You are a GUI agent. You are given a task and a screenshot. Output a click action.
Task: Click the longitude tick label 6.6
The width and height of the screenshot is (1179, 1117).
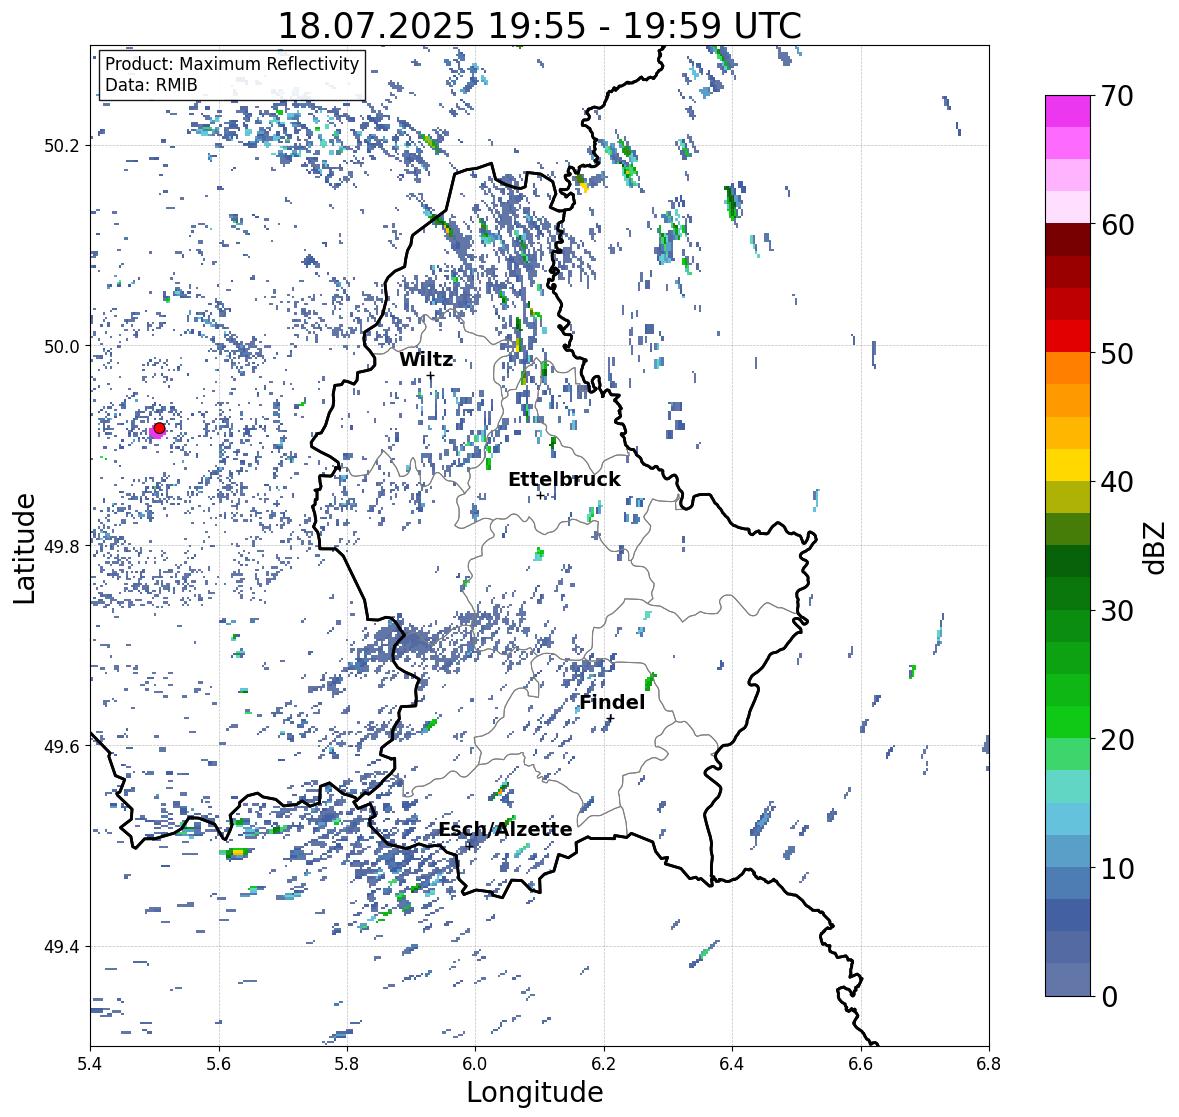coord(861,1063)
